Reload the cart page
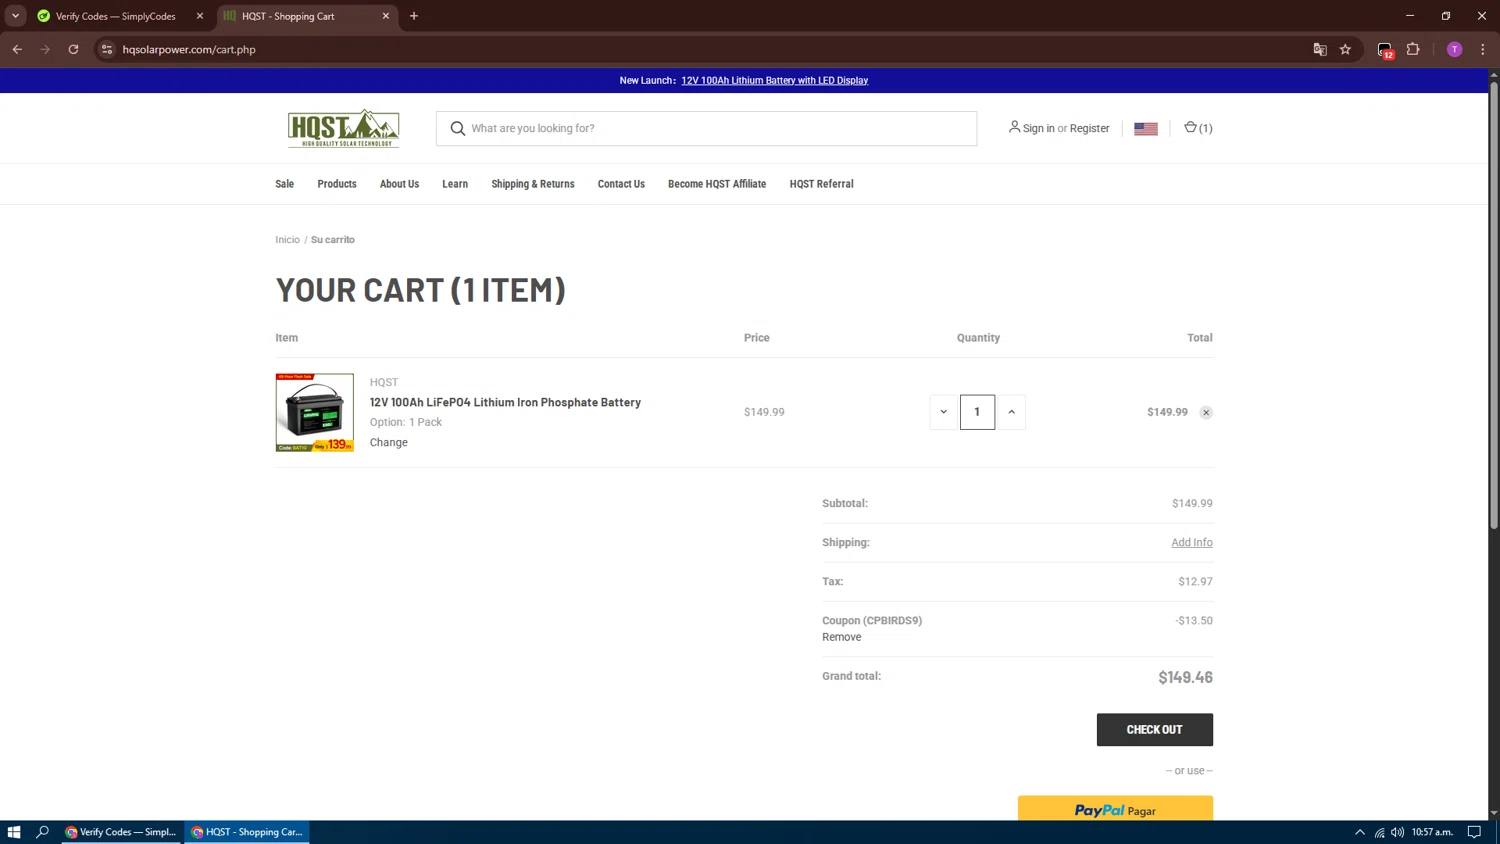Screen dimensions: 1500x844 [x=73, y=49]
